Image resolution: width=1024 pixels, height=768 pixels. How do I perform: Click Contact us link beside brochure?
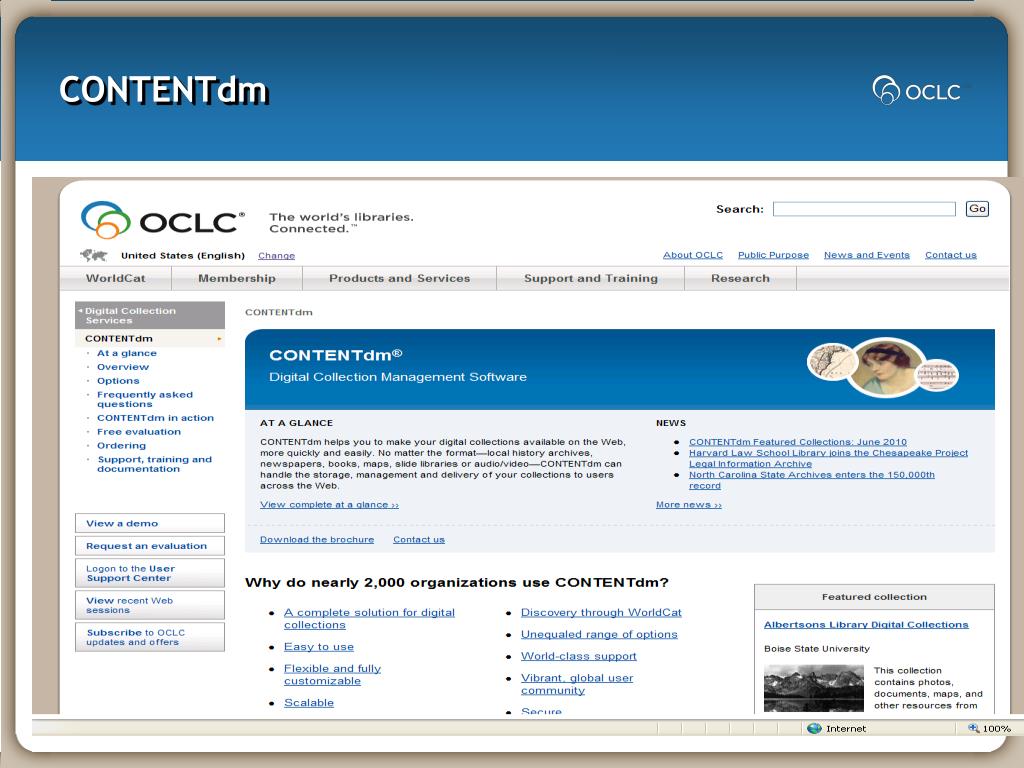tap(419, 539)
